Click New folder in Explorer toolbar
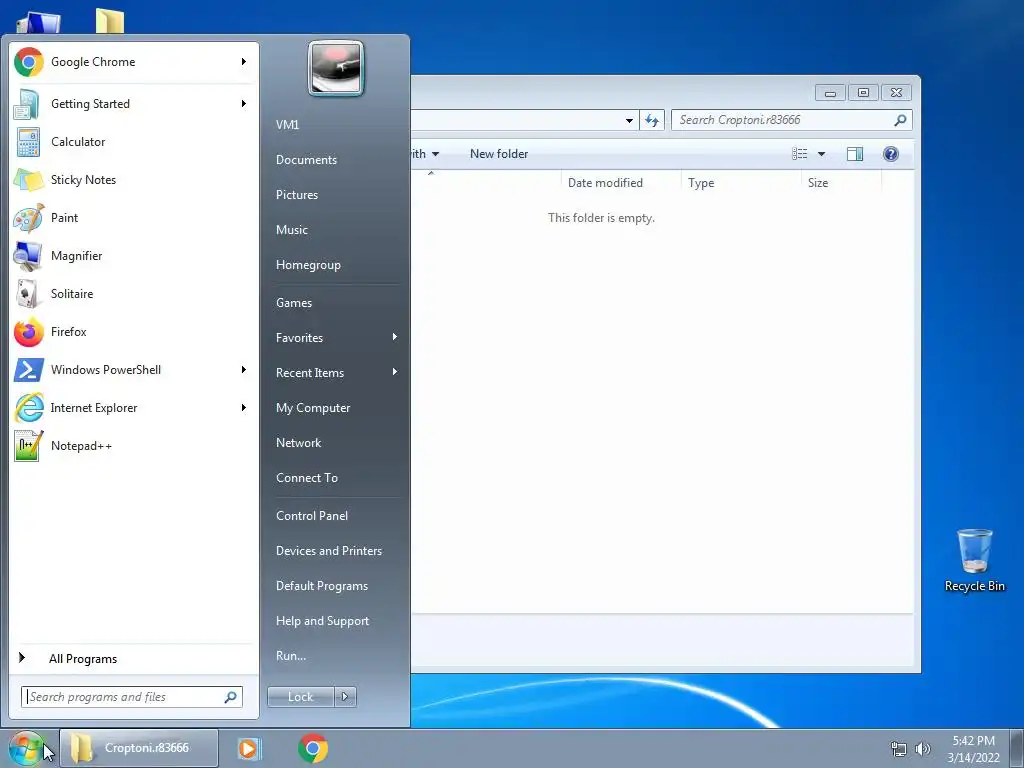 coord(499,154)
